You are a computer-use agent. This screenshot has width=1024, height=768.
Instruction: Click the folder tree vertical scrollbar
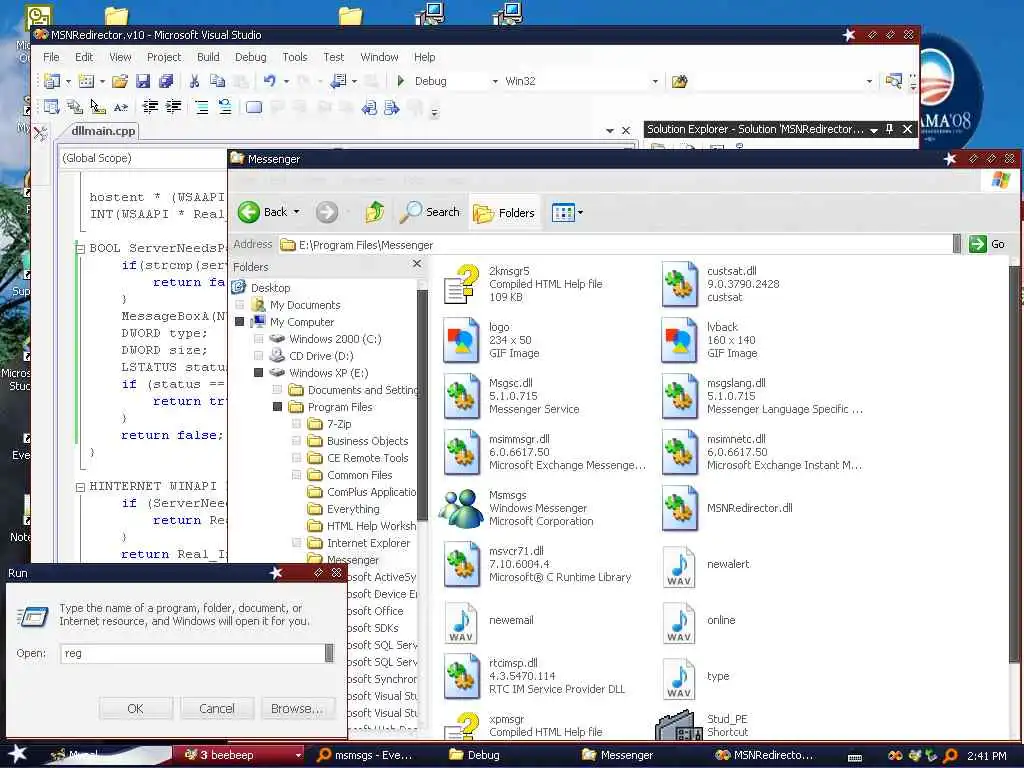pos(423,405)
